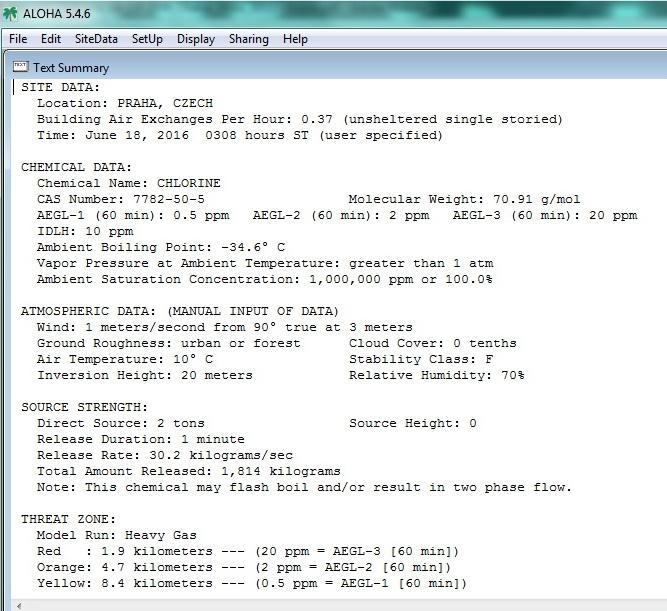
Task: Click 'Inversion Height: 20 meters' text
Action: pyautogui.click(x=145, y=375)
